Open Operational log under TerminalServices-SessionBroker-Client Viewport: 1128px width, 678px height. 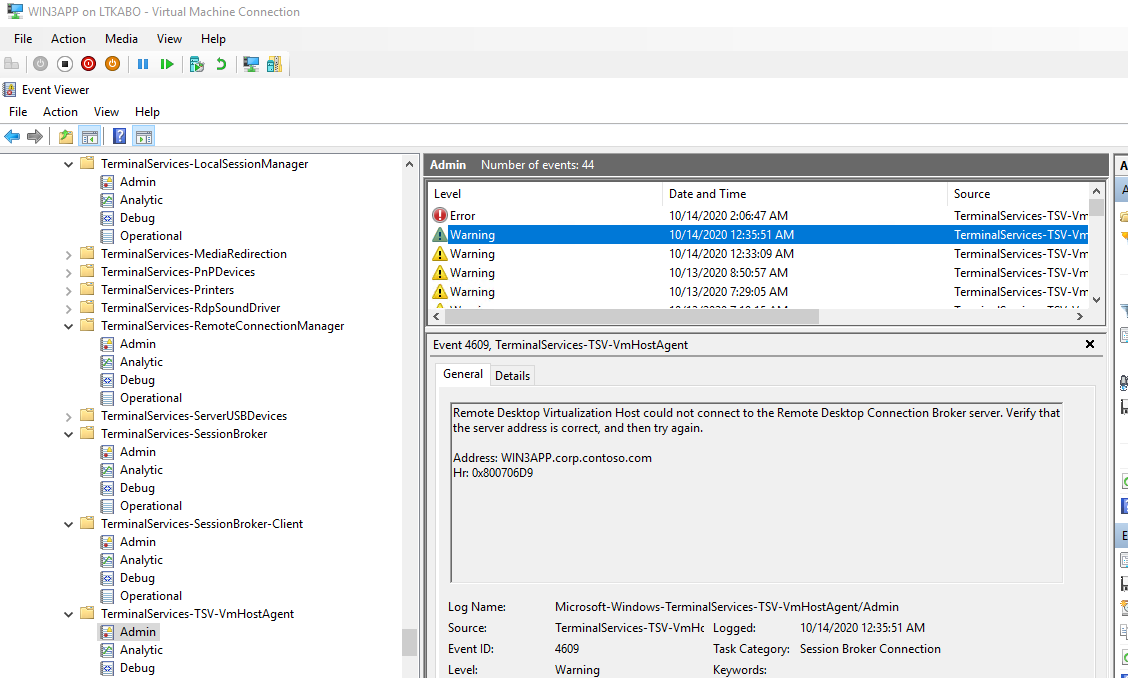pyautogui.click(x=150, y=596)
